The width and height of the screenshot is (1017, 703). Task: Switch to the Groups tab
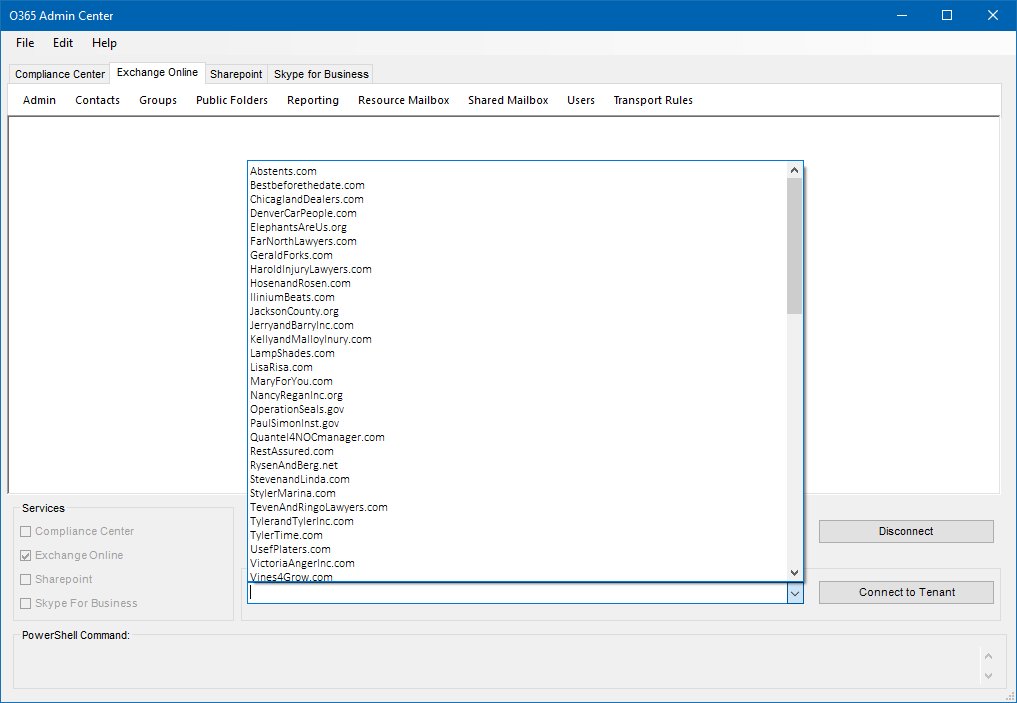(157, 100)
